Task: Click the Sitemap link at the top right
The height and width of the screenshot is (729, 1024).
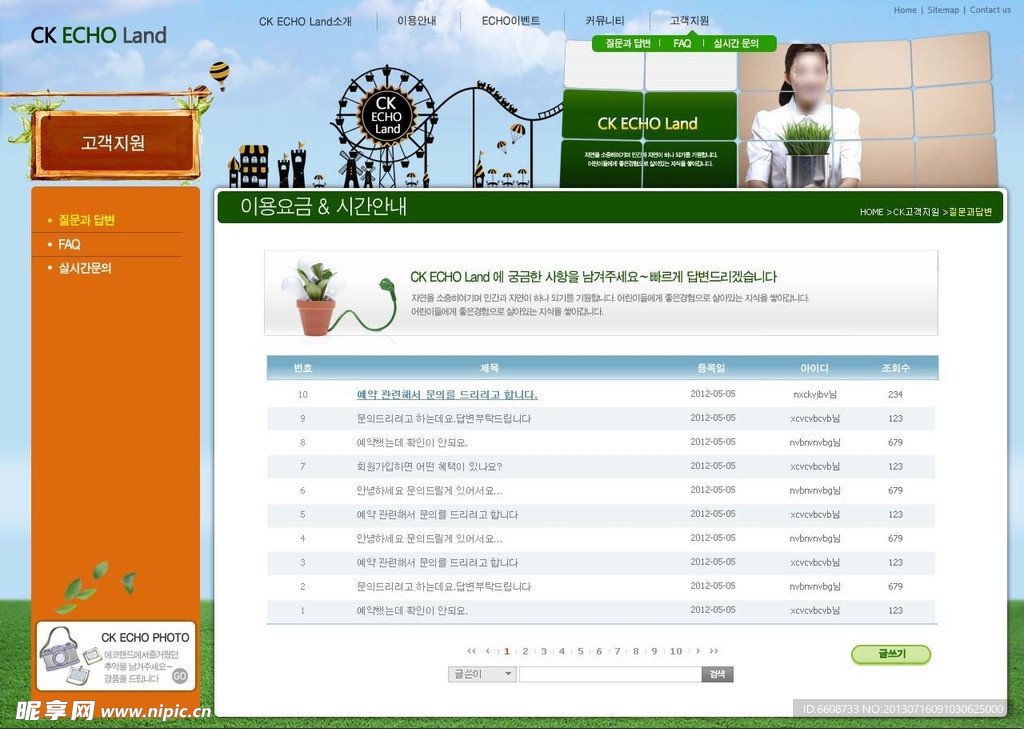Action: [x=943, y=10]
